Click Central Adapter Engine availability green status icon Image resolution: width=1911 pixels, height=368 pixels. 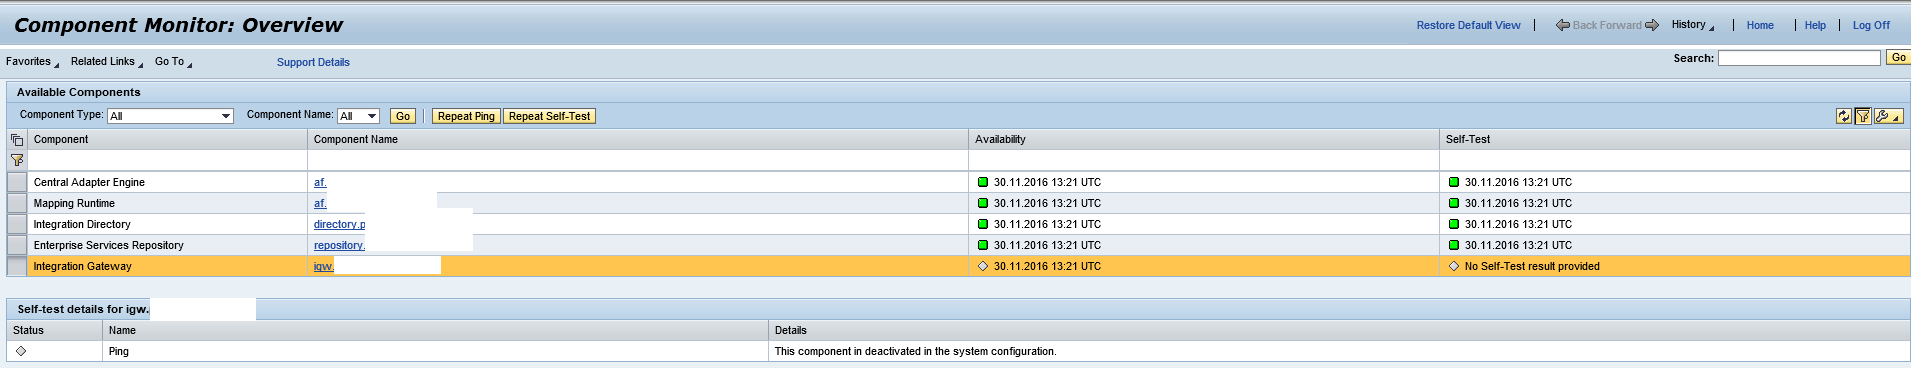[x=982, y=182]
